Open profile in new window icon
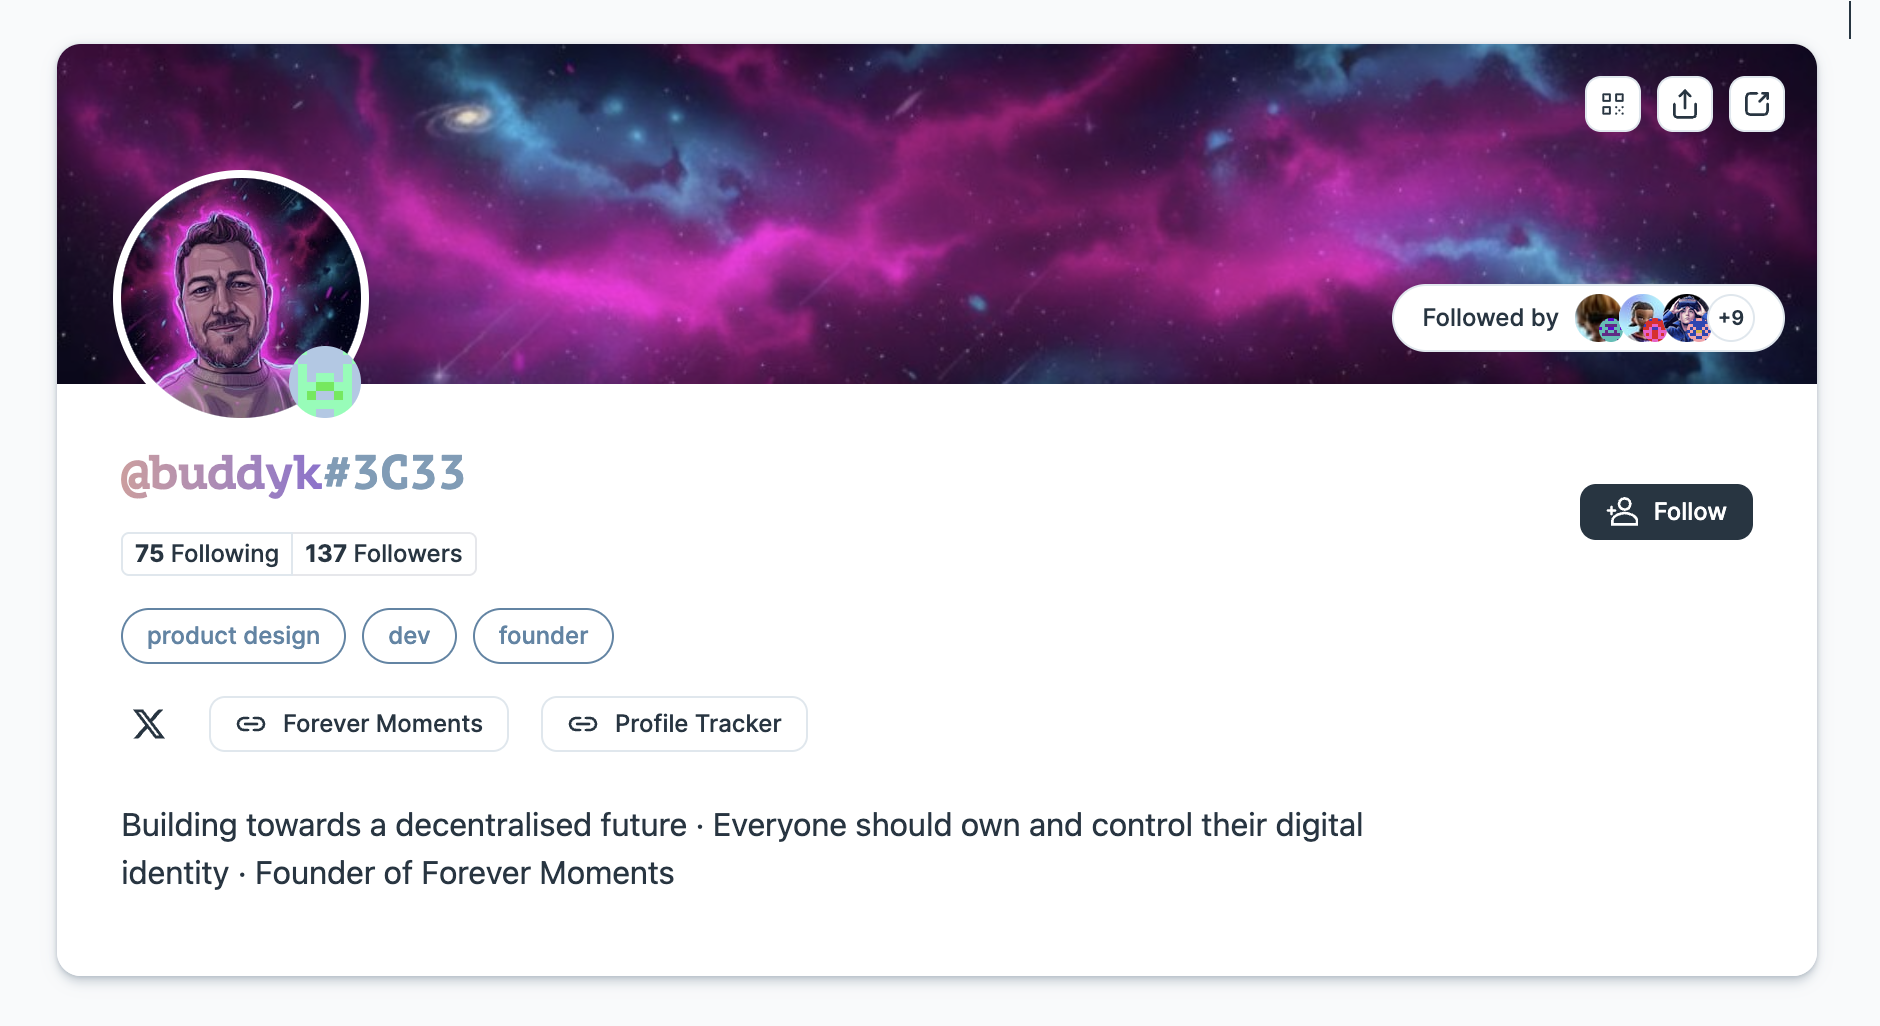The image size is (1880, 1026). point(1756,104)
